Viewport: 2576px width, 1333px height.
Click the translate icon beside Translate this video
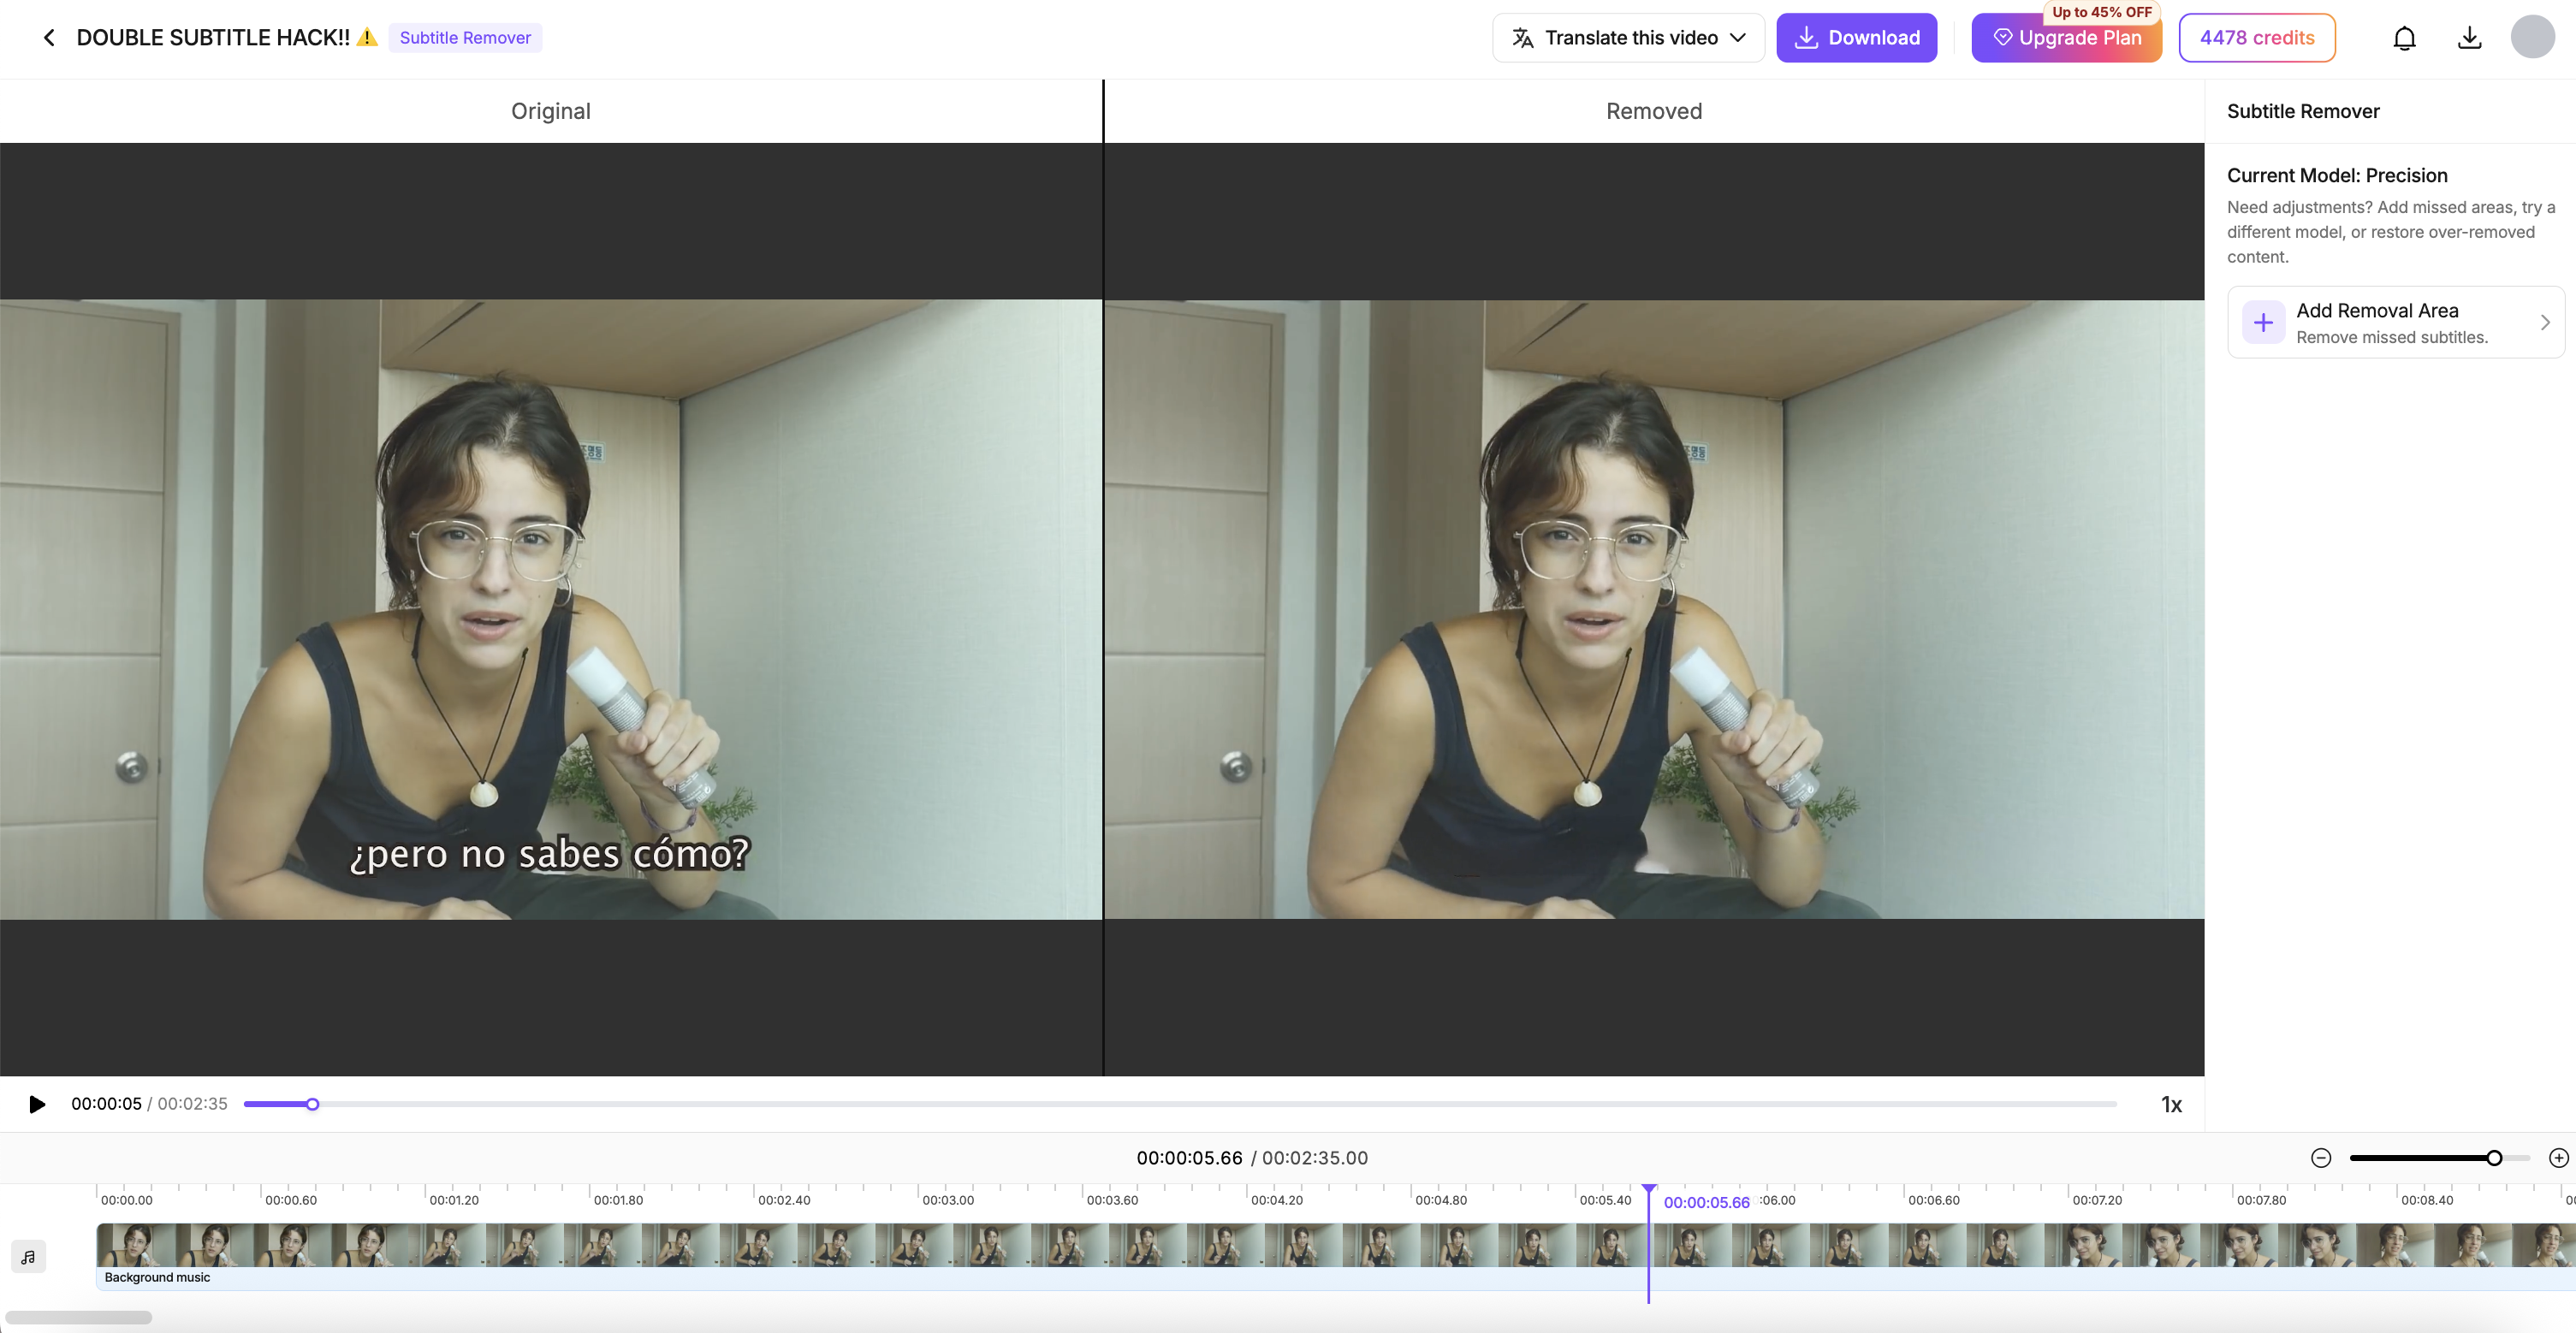[x=1522, y=38]
